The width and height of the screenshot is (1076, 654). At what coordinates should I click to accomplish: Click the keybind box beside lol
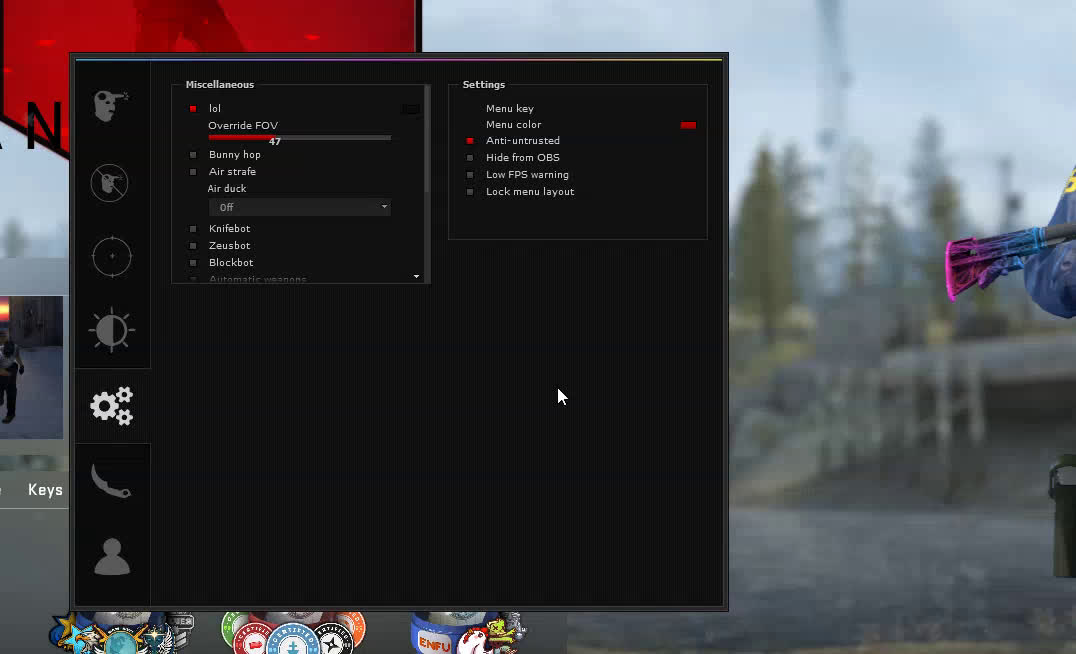[x=410, y=109]
